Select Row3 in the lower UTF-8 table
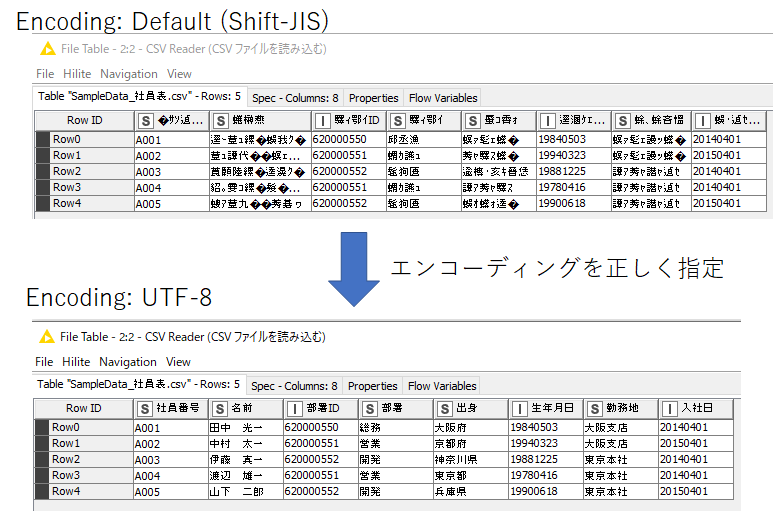773x511 pixels. pos(83,475)
